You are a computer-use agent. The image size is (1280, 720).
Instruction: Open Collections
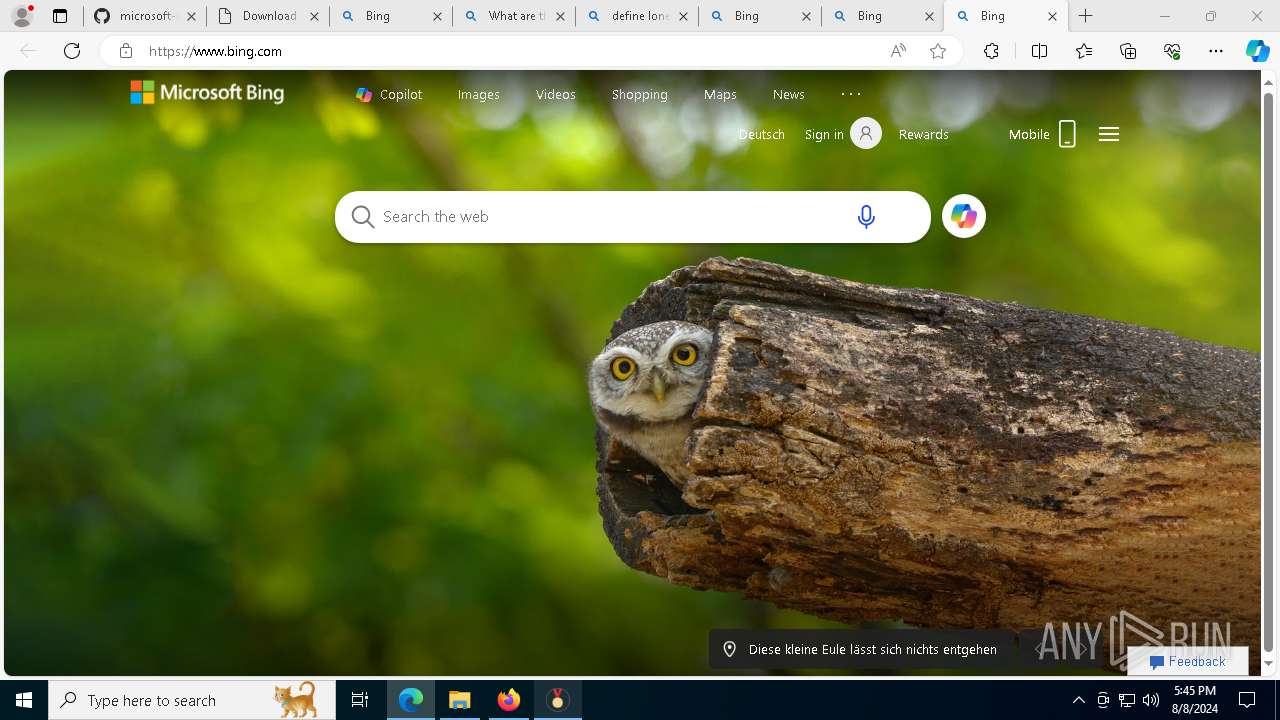pyautogui.click(x=1128, y=51)
